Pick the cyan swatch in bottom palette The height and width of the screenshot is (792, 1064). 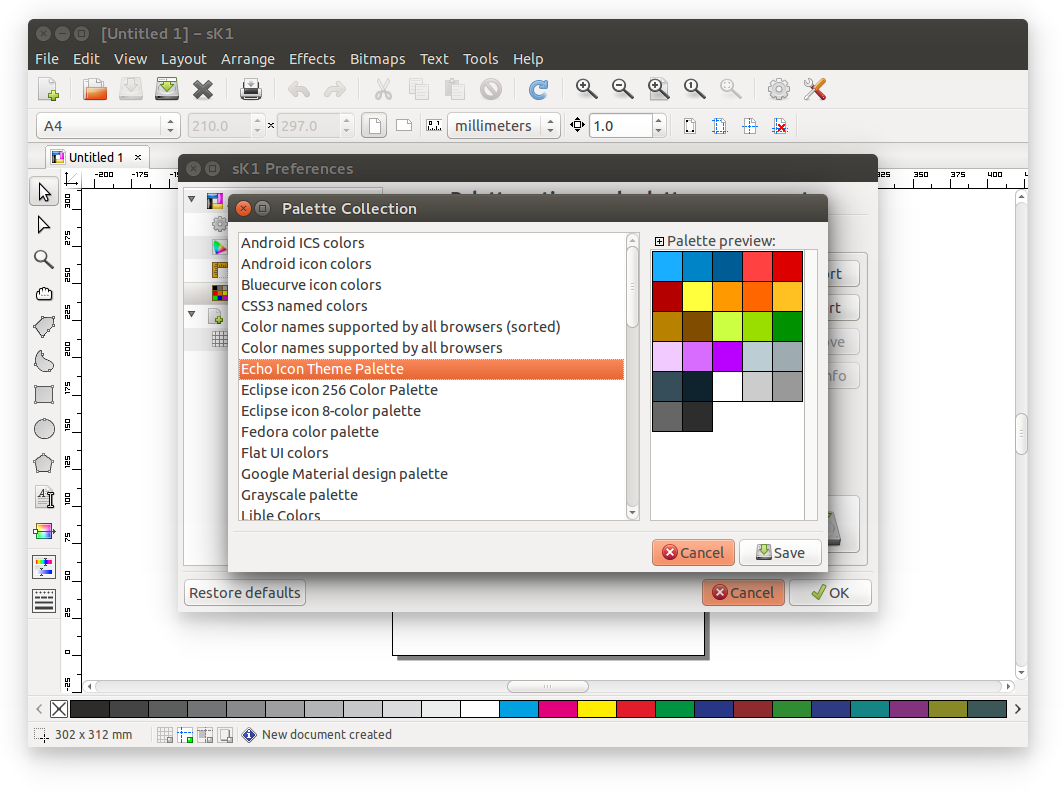(x=518, y=709)
